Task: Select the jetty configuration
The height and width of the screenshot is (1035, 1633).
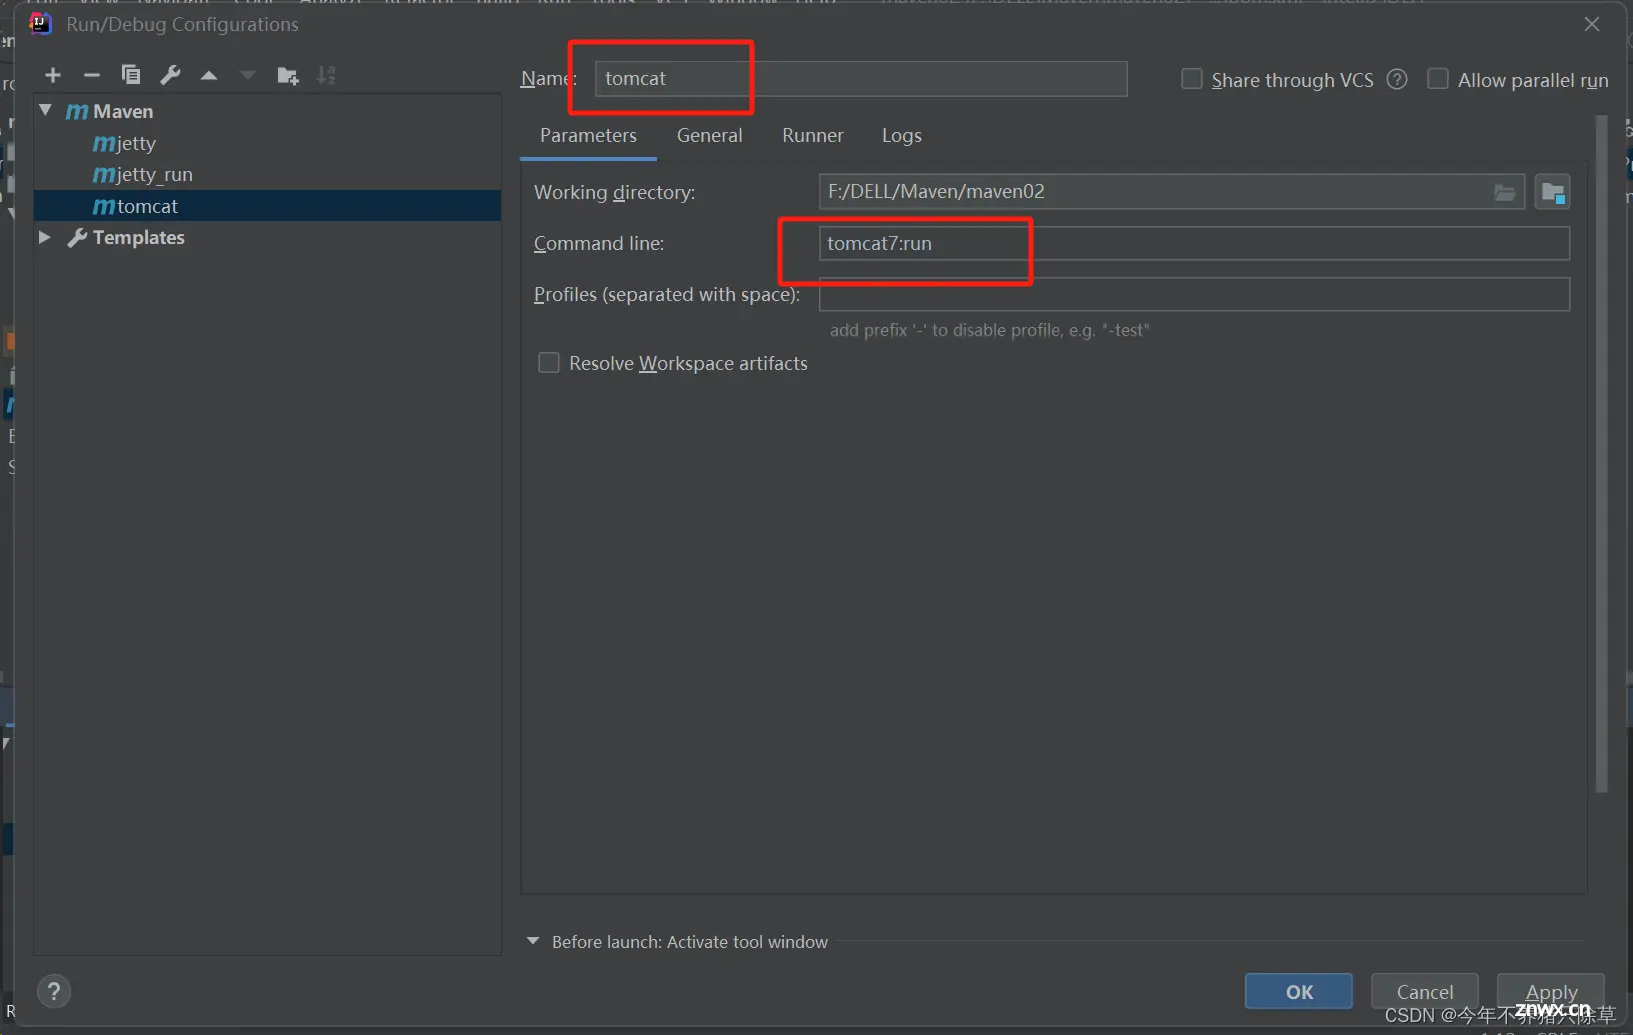Action: point(267,143)
